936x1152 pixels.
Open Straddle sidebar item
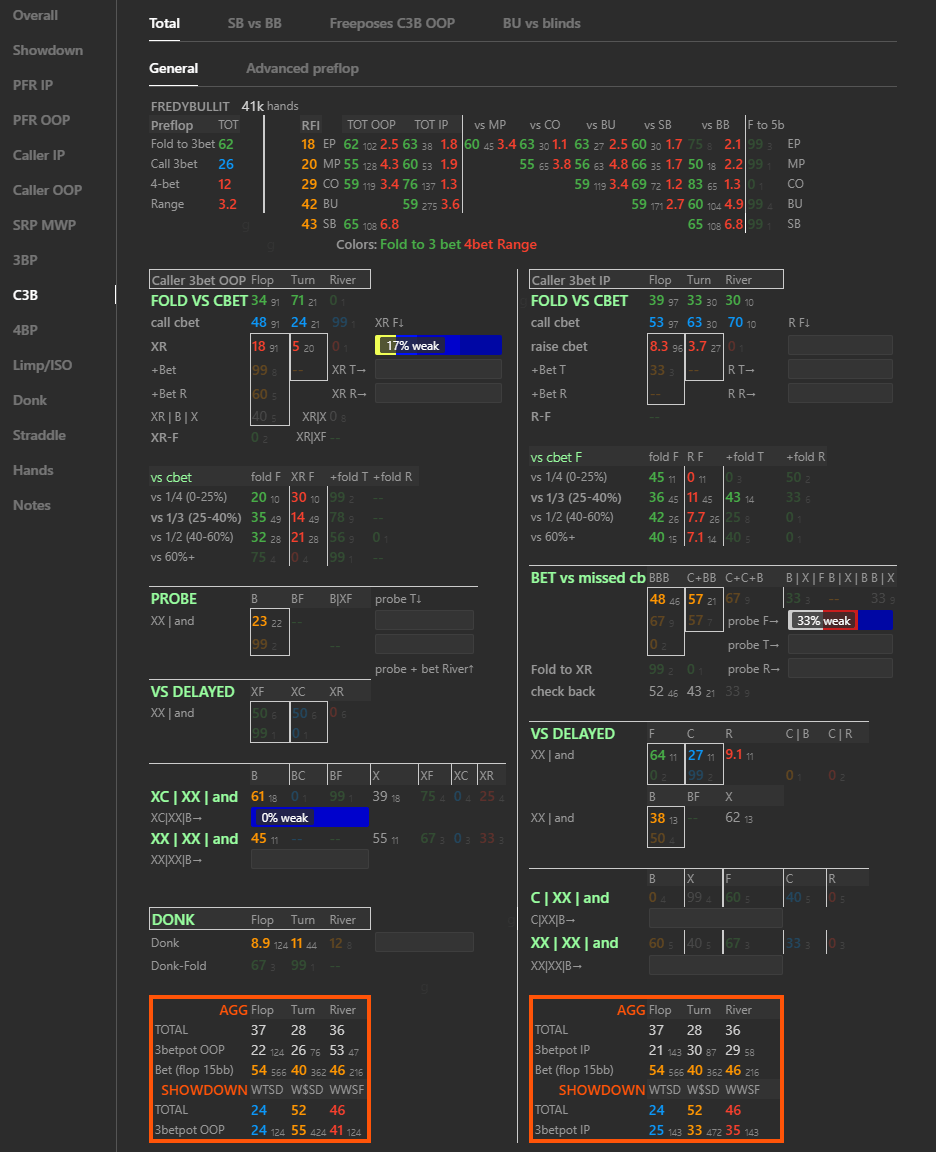(x=39, y=435)
